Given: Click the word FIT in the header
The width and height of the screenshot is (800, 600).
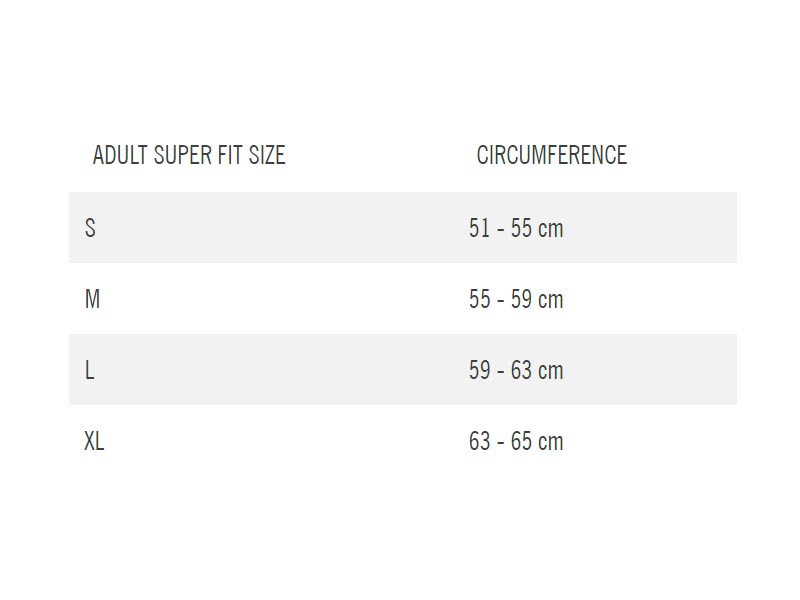Looking at the screenshot, I should coord(230,155).
